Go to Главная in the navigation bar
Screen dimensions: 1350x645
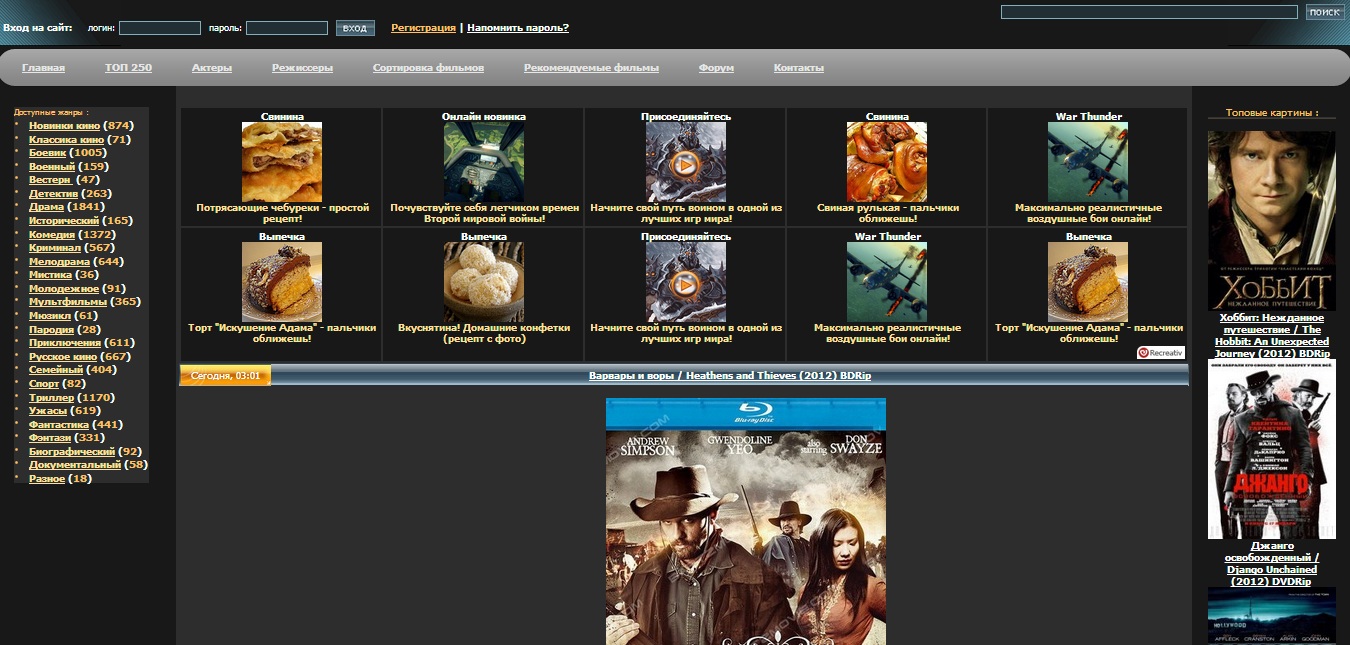[x=43, y=68]
